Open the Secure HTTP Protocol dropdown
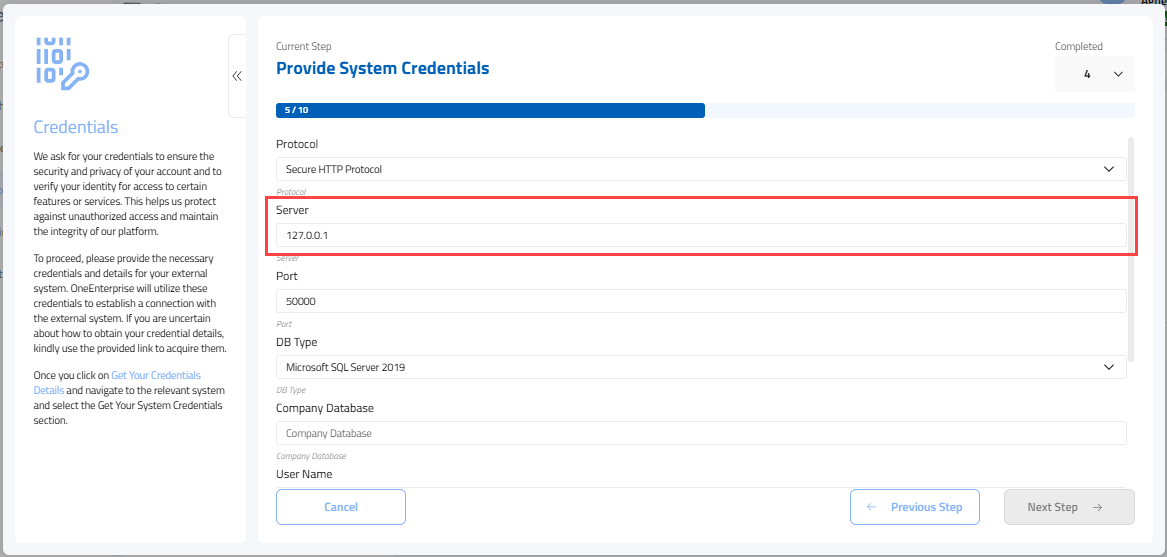The width and height of the screenshot is (1167, 557). click(x=700, y=170)
